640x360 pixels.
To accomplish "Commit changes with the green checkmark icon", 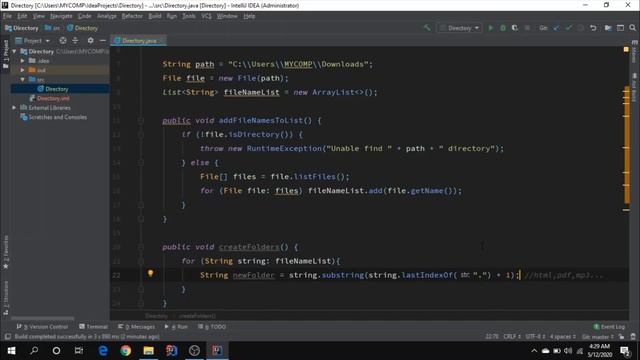I will (x=568, y=28).
